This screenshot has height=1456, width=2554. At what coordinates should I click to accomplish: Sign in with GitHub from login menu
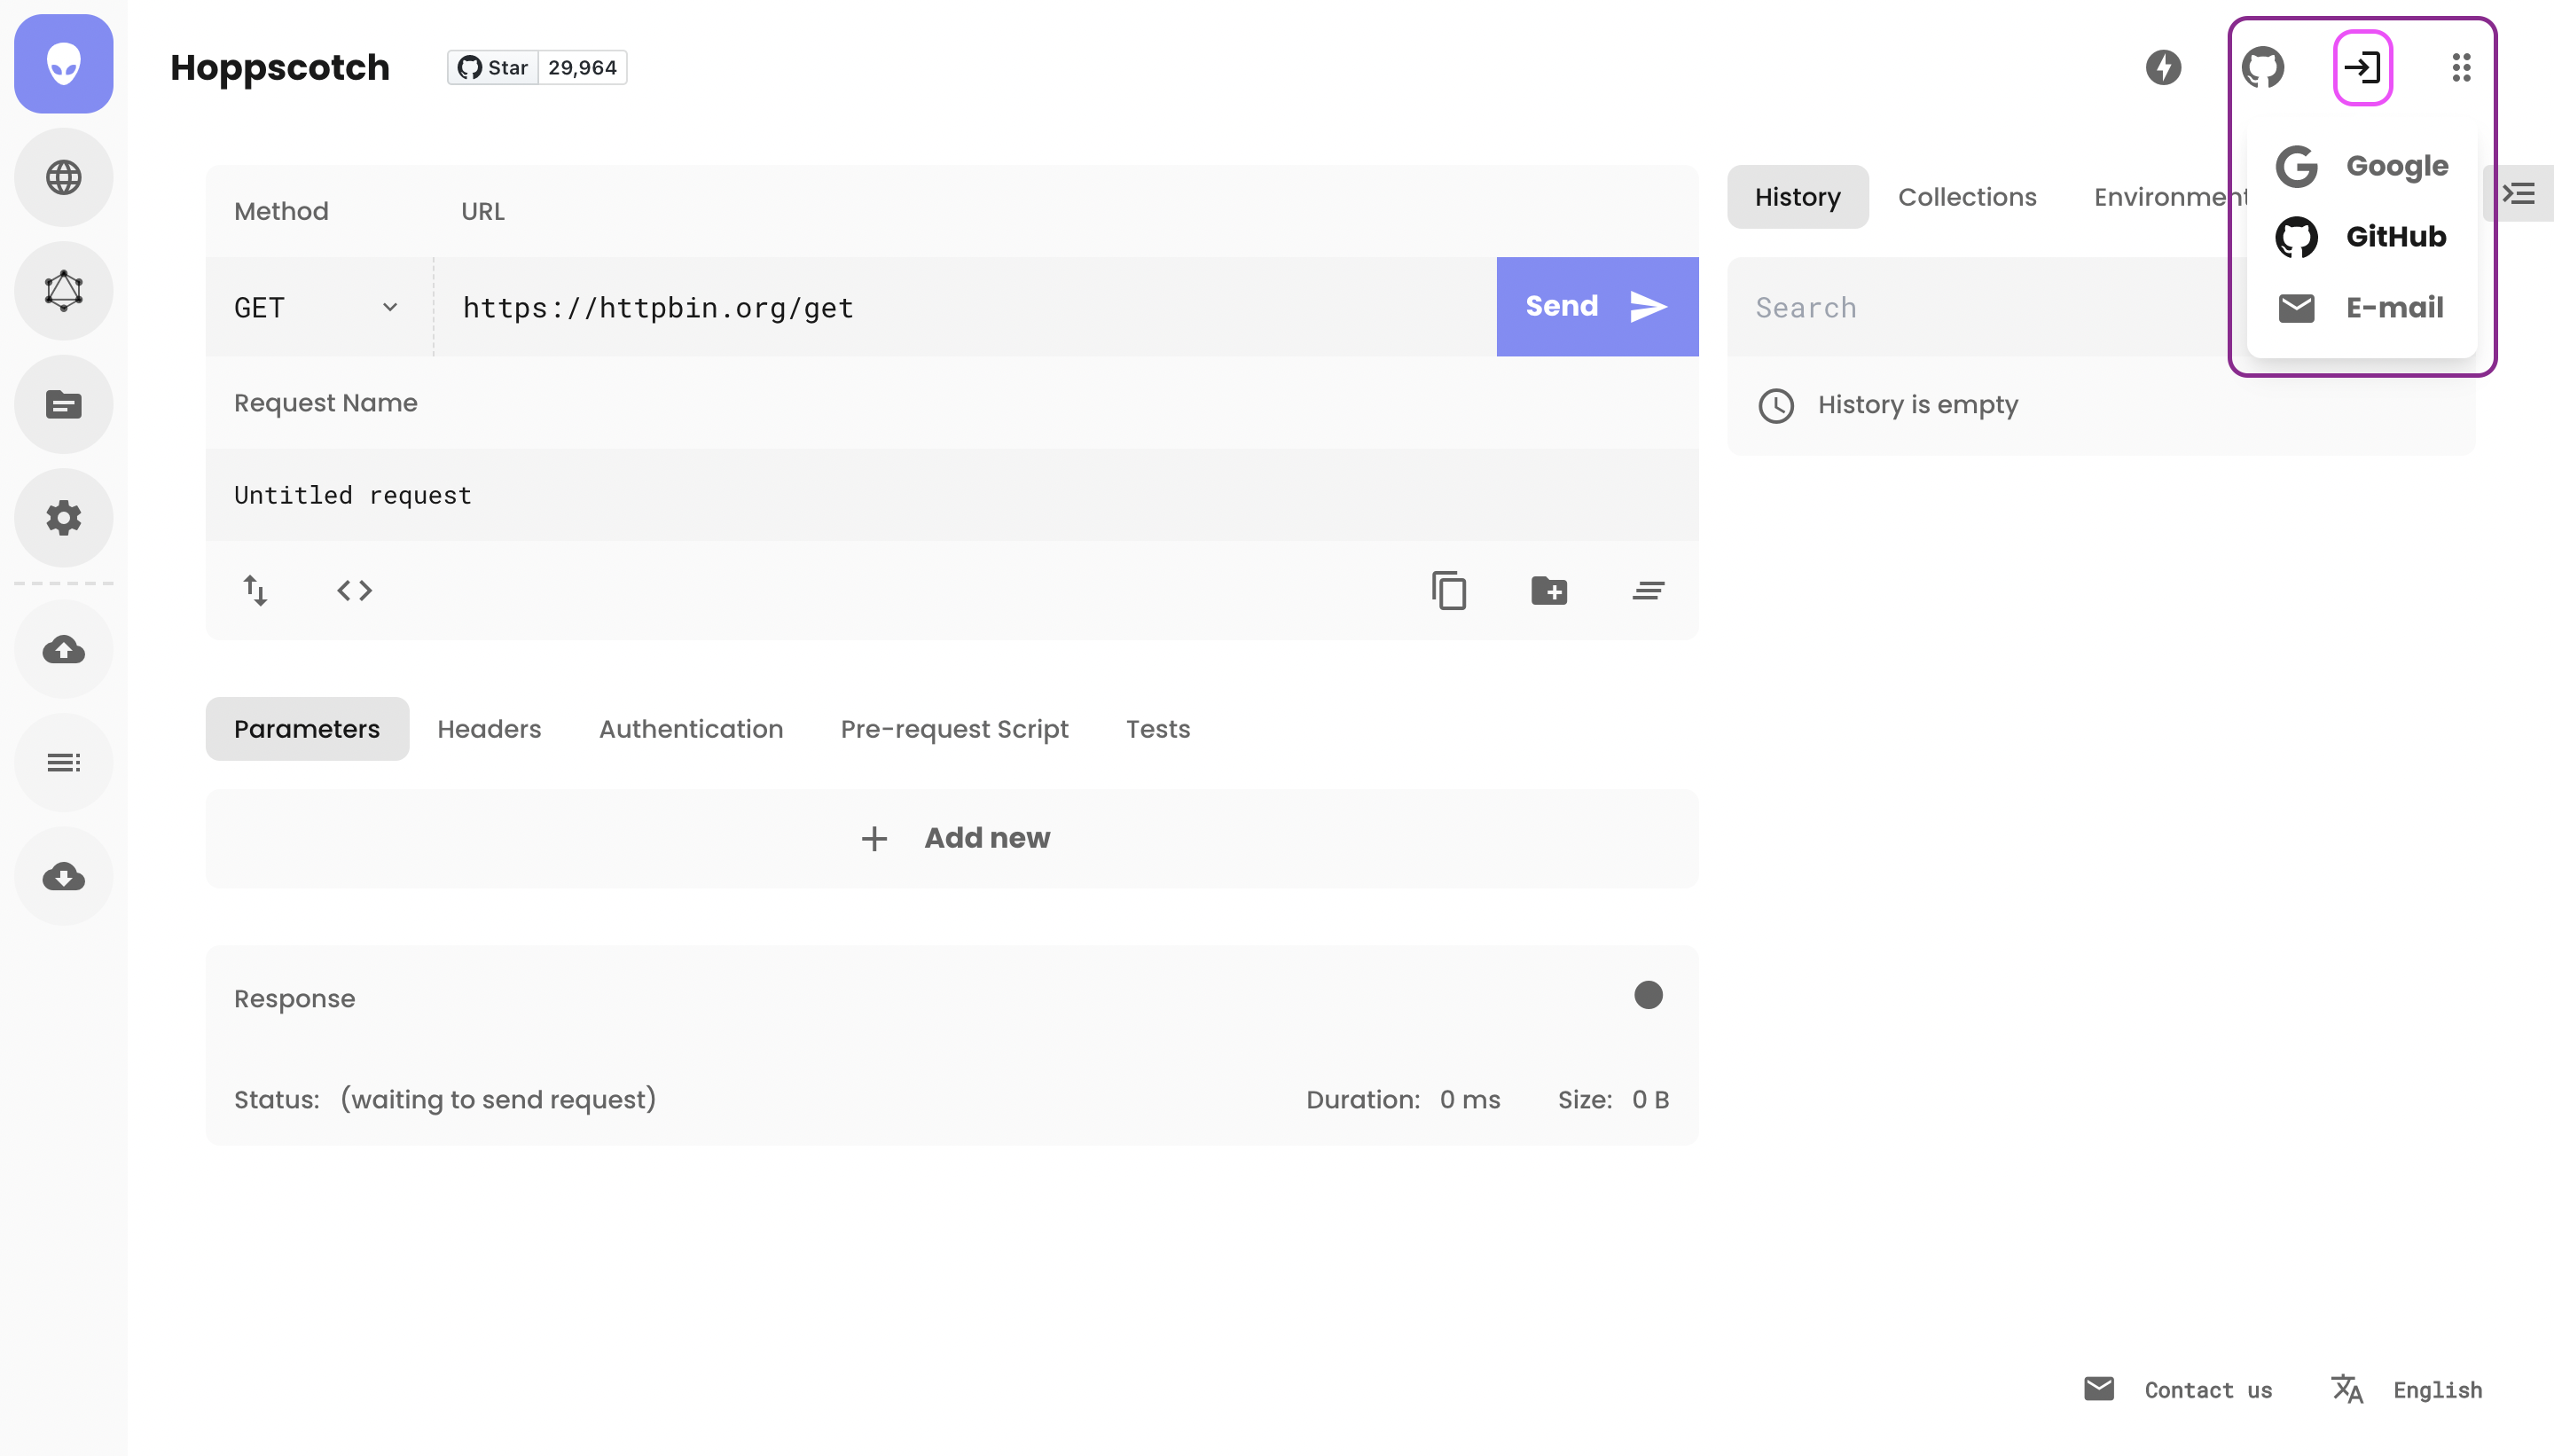click(x=2360, y=236)
